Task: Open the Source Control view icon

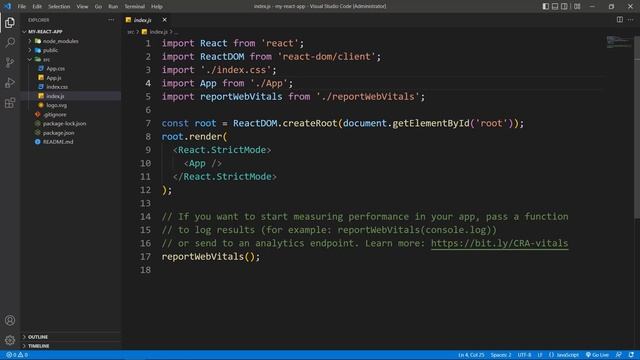Action: [10, 62]
